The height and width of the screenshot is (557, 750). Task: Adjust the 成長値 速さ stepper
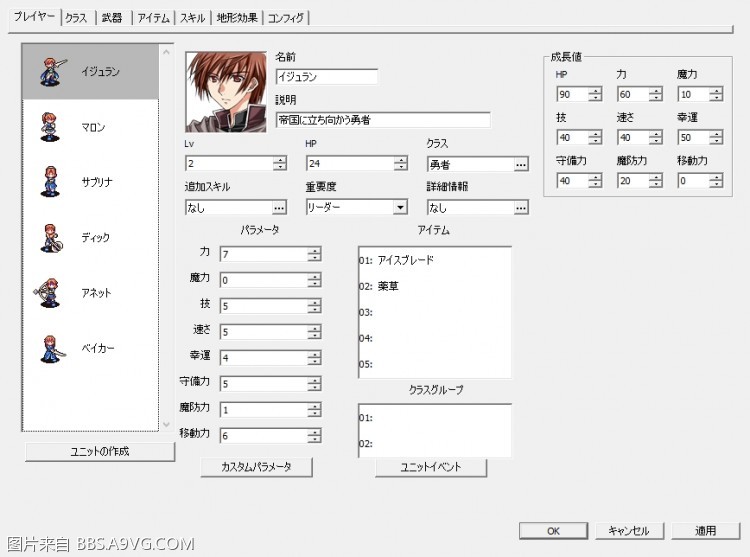[656, 138]
